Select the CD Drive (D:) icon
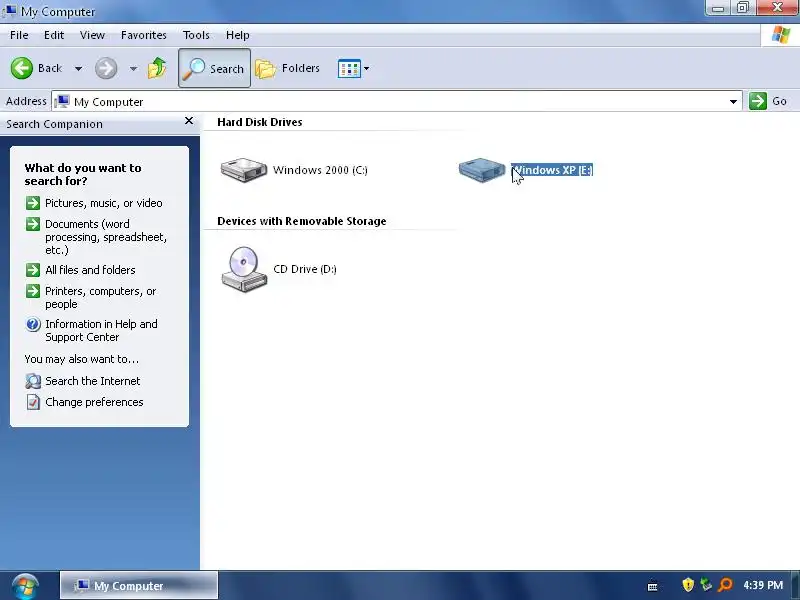Screen dimensions: 800x600 (x=244, y=269)
